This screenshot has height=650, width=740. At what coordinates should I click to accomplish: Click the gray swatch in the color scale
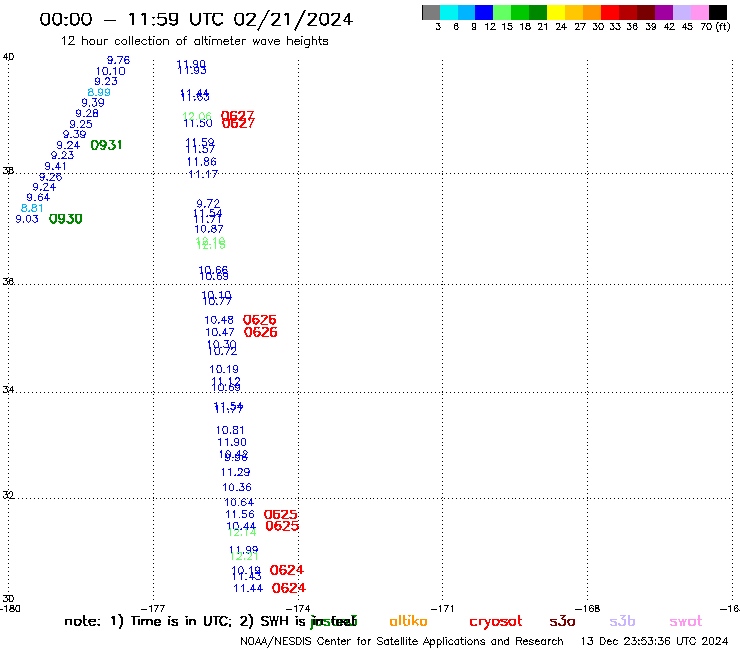431,12
